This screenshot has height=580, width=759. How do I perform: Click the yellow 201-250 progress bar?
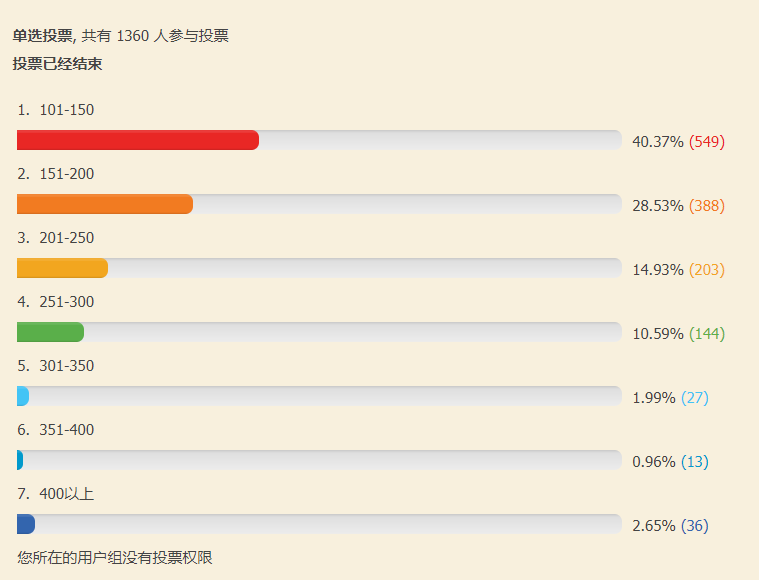[x=62, y=268]
